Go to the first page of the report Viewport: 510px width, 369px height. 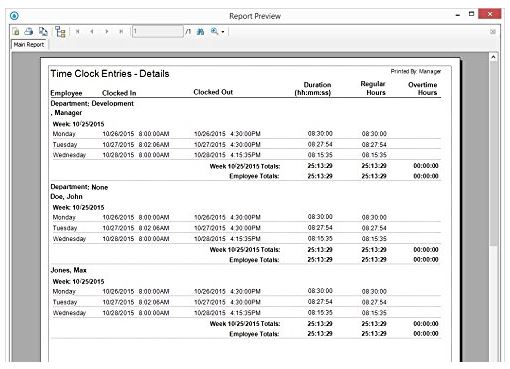78,32
